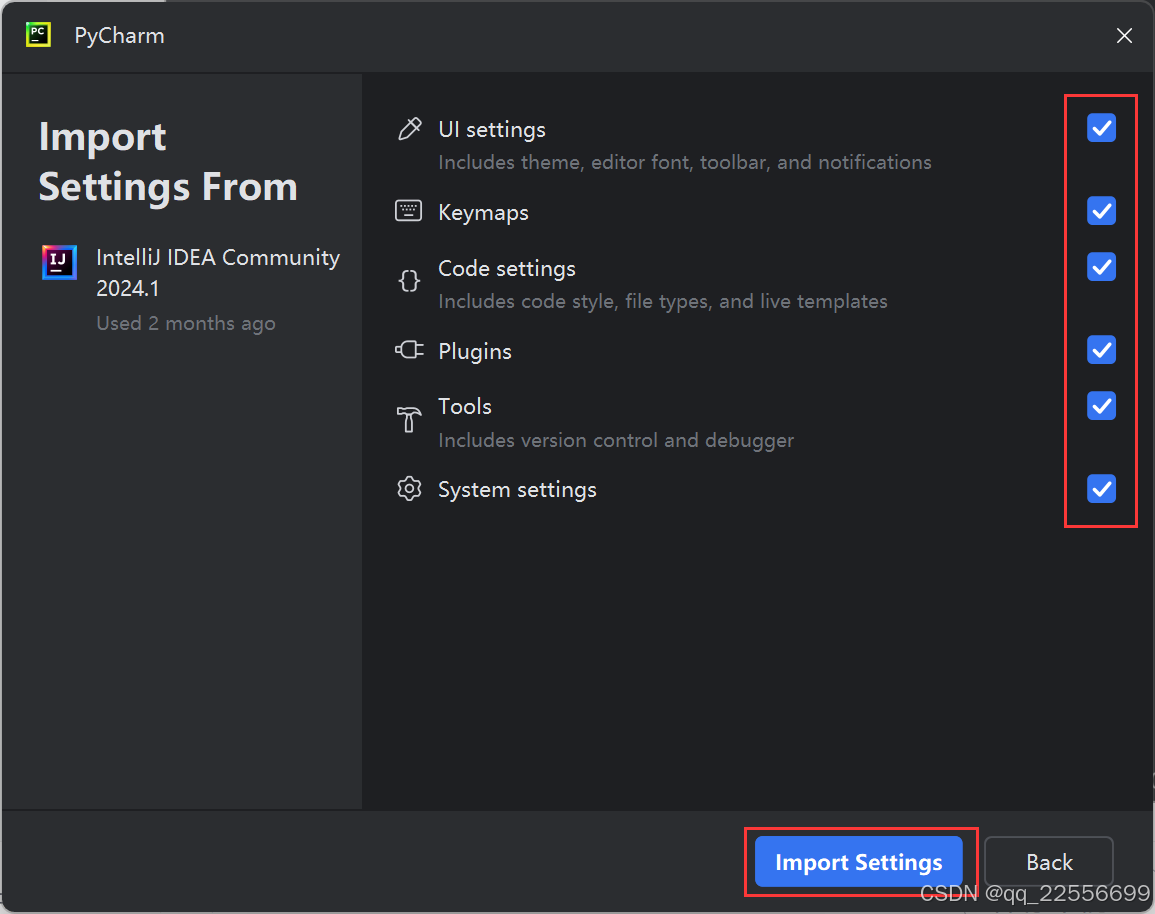Click the Plugins plug icon
This screenshot has height=914, width=1155.
point(410,350)
